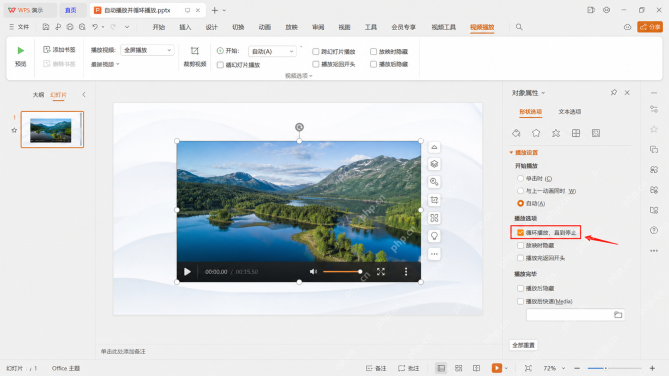Open the Design ribbon tab
This screenshot has height=376, width=669.
[x=212, y=27]
